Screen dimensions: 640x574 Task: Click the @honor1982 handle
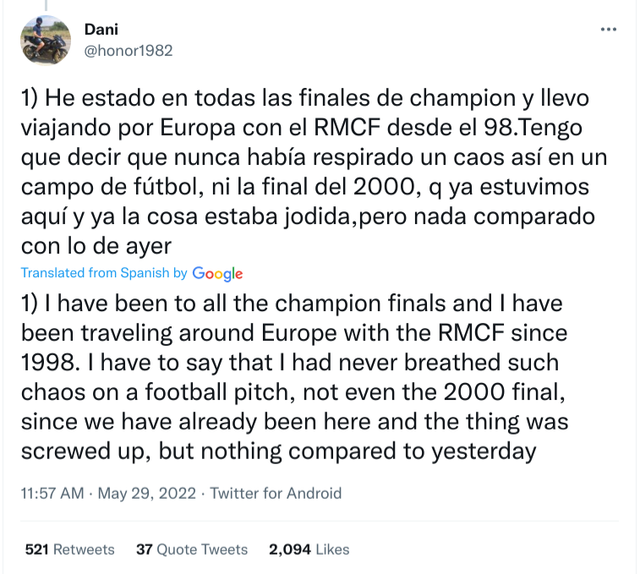[x=128, y=50]
